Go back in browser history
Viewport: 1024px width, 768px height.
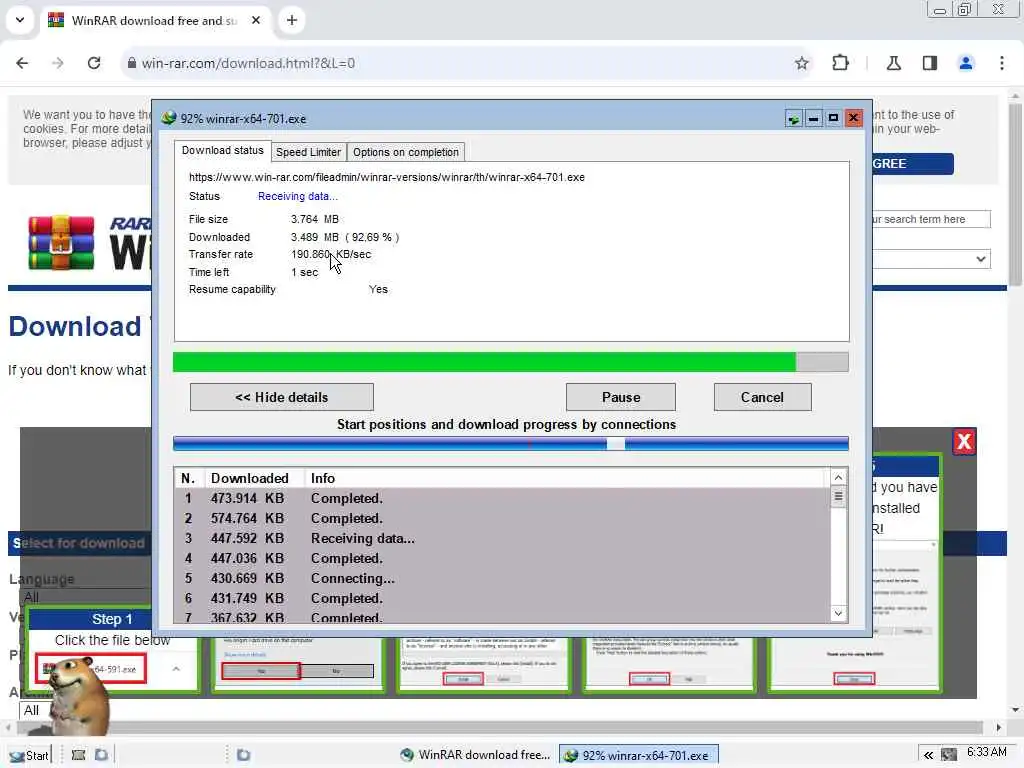tap(22, 63)
